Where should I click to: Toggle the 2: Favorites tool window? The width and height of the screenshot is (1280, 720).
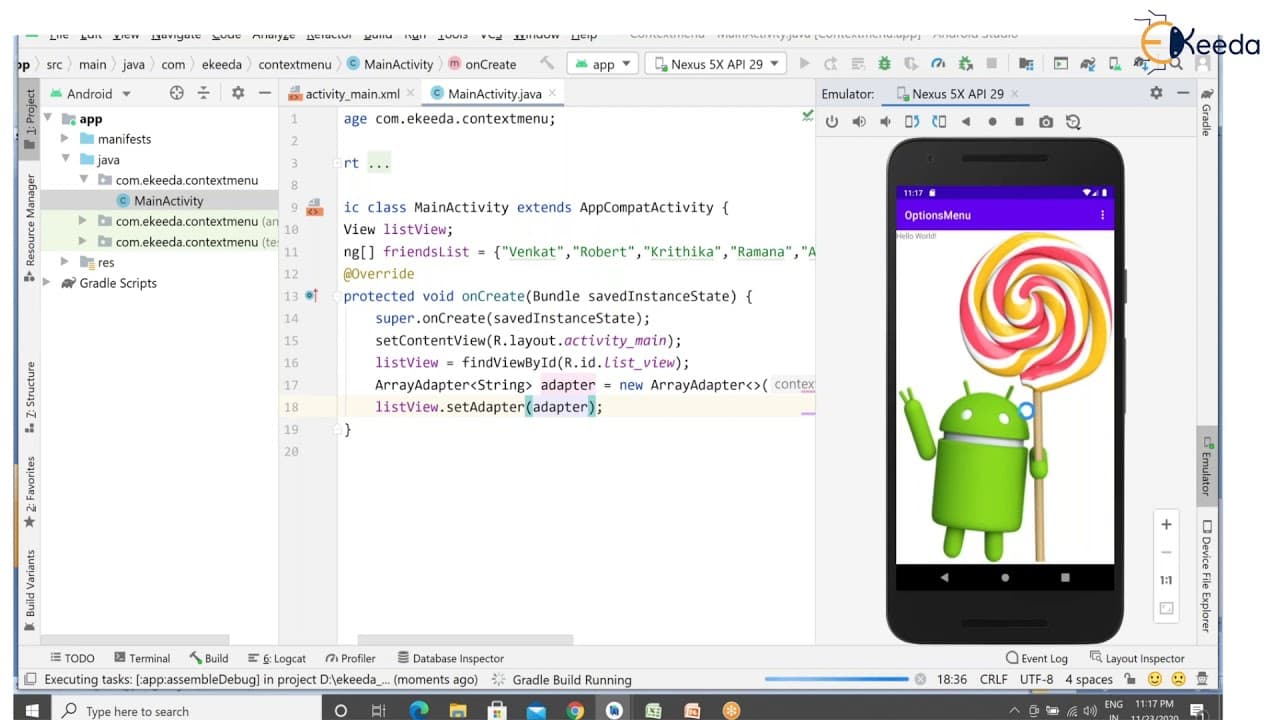(30, 491)
